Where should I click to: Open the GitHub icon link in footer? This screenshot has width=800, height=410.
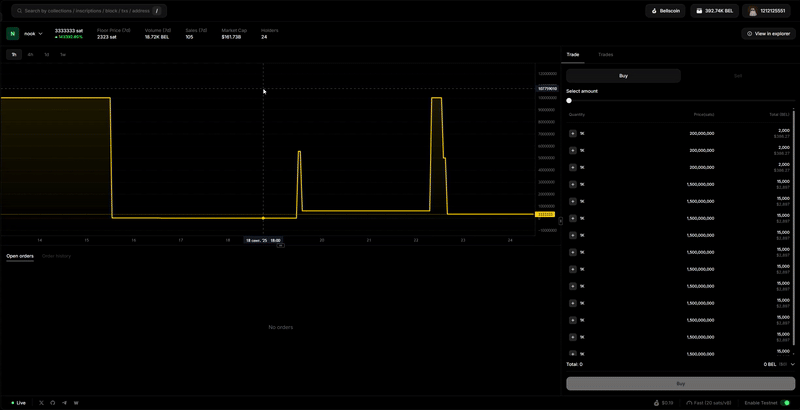click(x=53, y=402)
